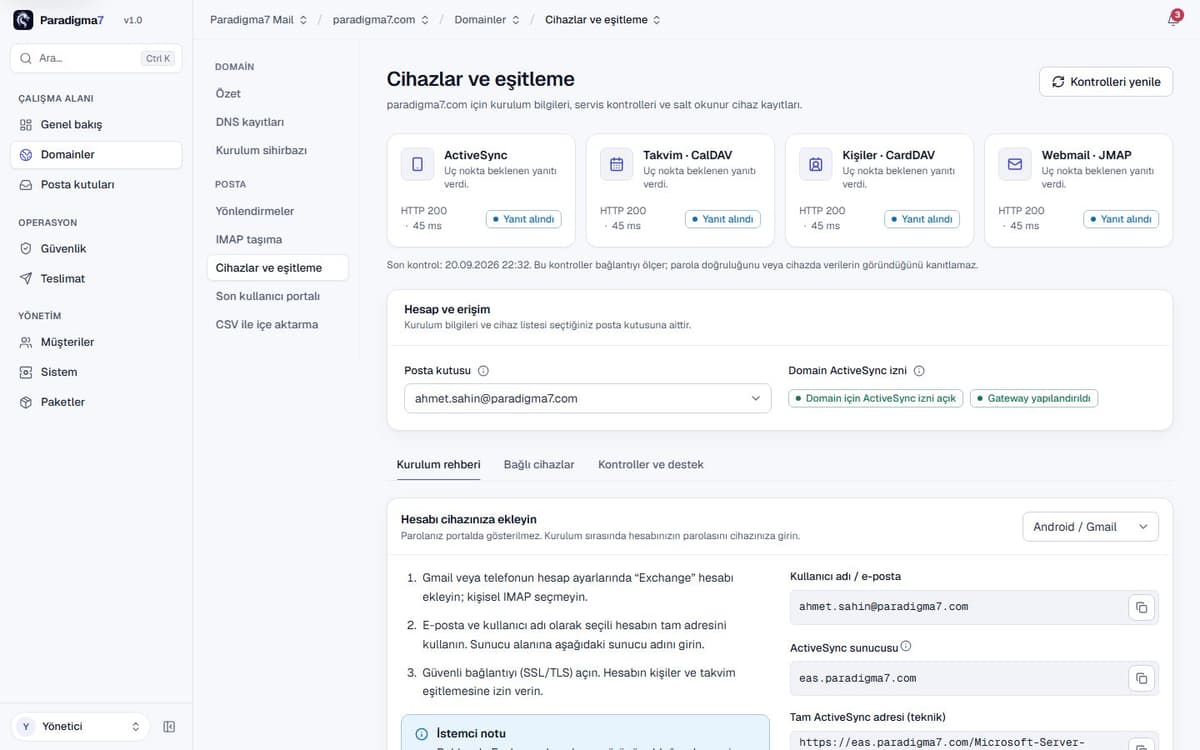Click the Paketler box icon
This screenshot has height=750, width=1200.
click(x=27, y=402)
